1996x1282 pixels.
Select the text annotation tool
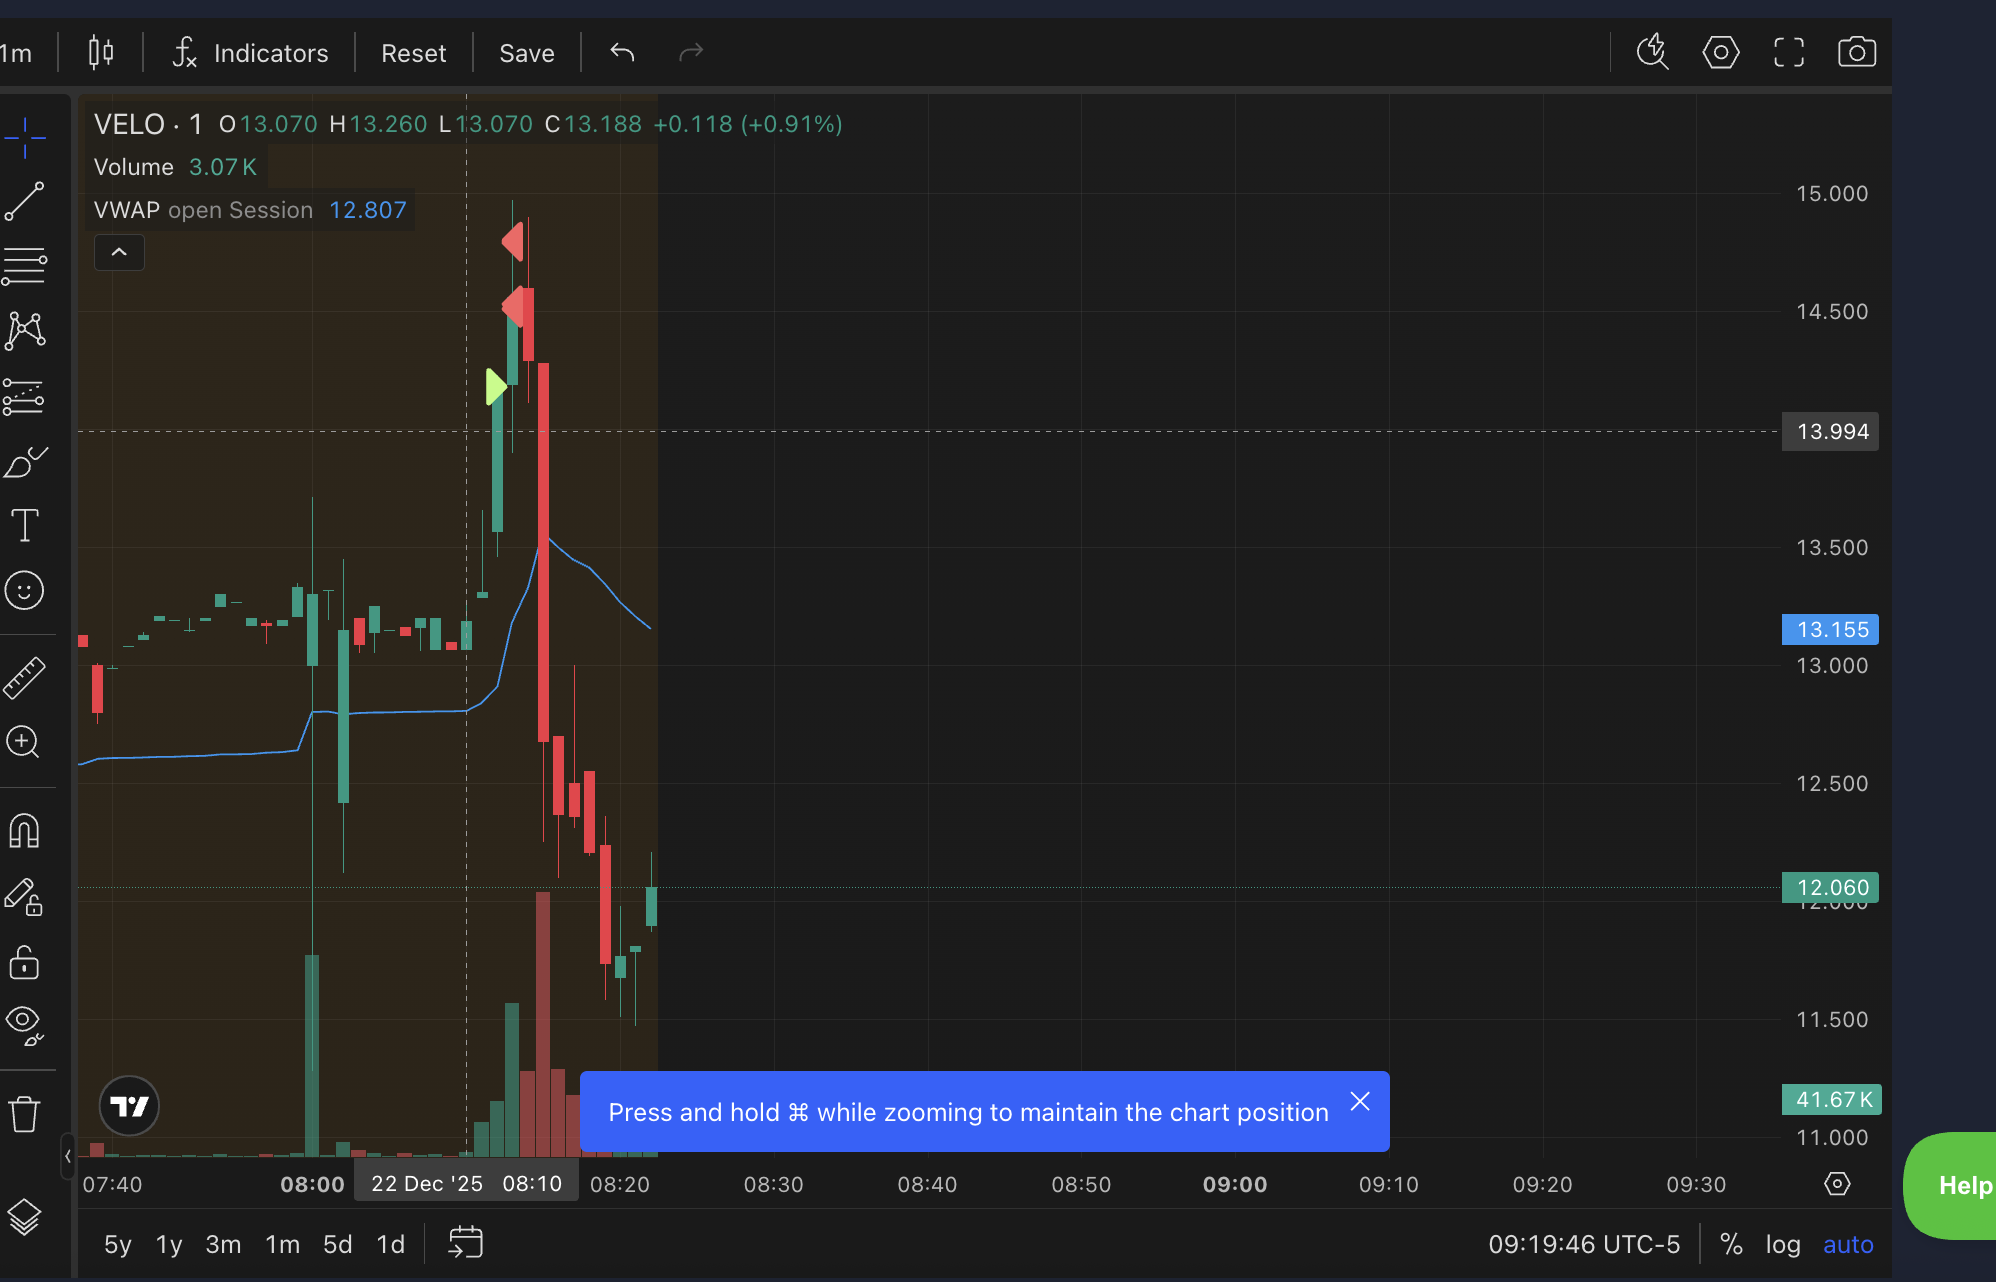click(25, 526)
